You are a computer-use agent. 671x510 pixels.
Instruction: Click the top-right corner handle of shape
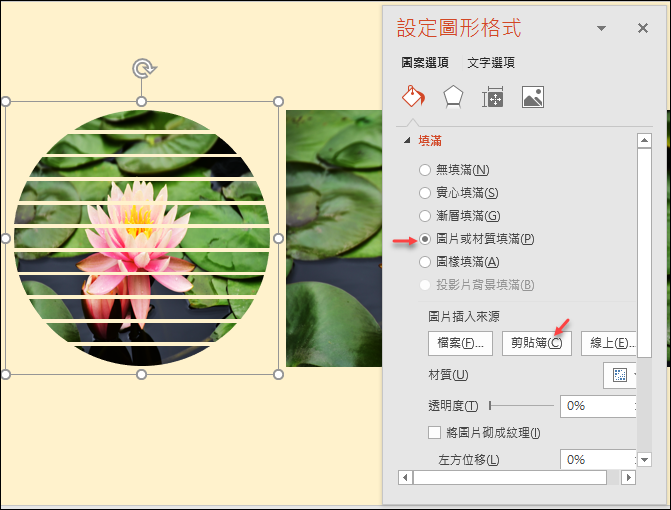(x=278, y=102)
